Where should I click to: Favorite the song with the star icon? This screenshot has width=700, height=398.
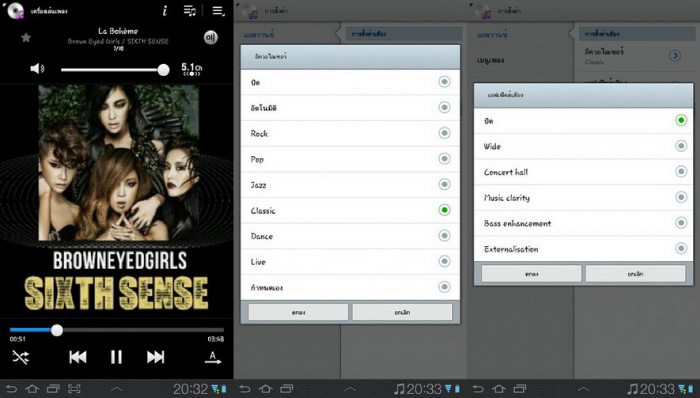click(x=26, y=37)
